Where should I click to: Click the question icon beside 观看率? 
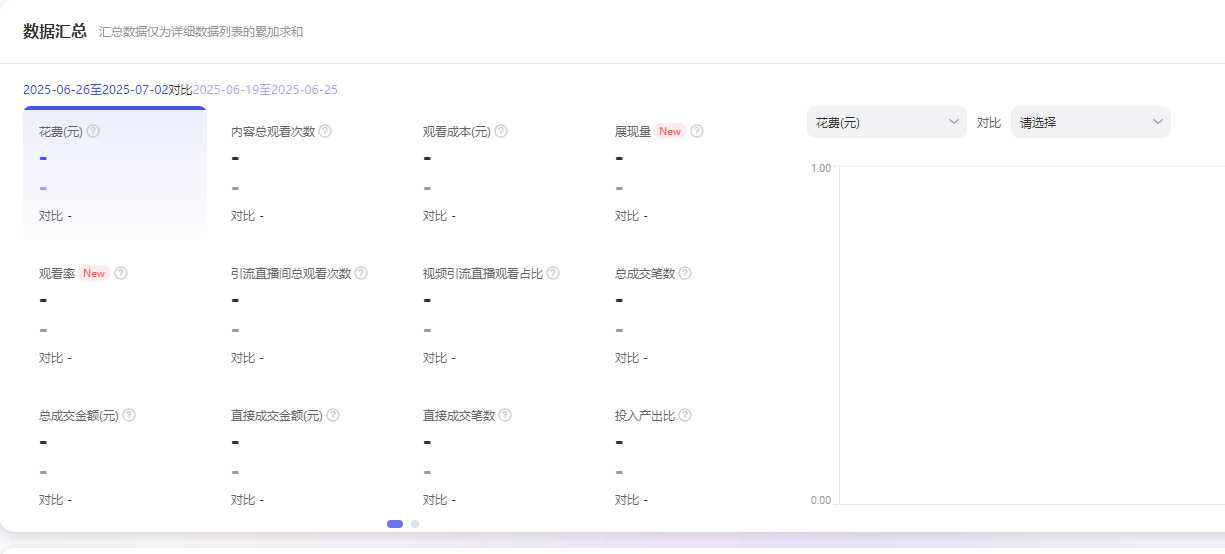[x=121, y=273]
